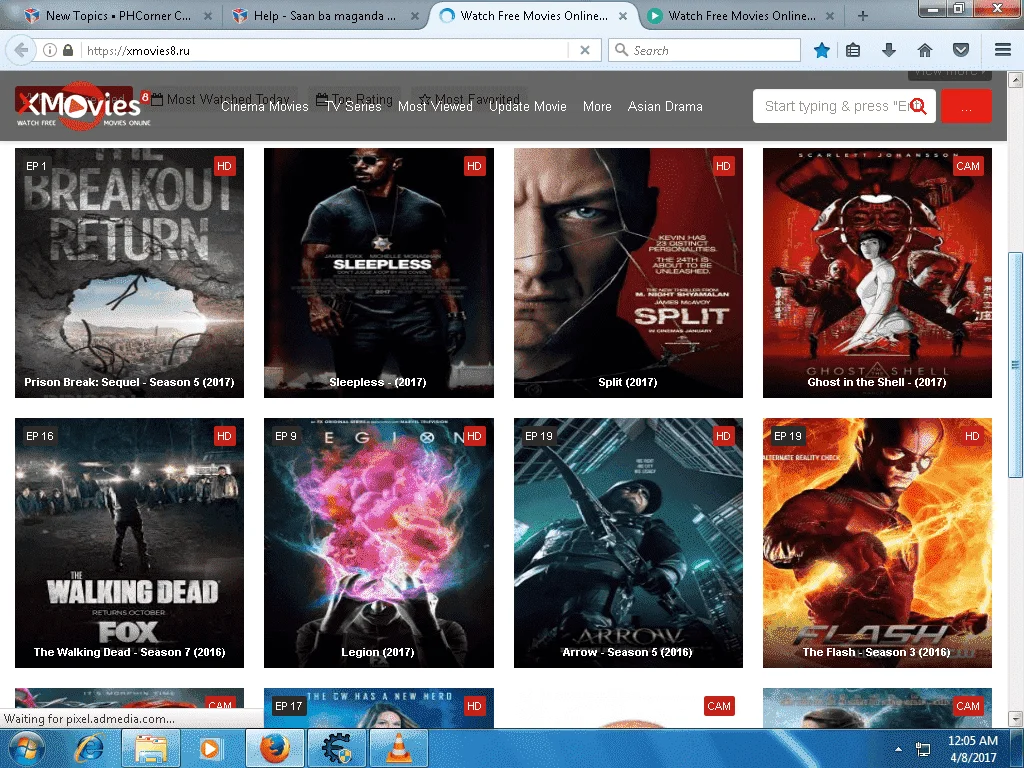Stop loading with the address bar X
The height and width of the screenshot is (768, 1024).
pyautogui.click(x=585, y=50)
